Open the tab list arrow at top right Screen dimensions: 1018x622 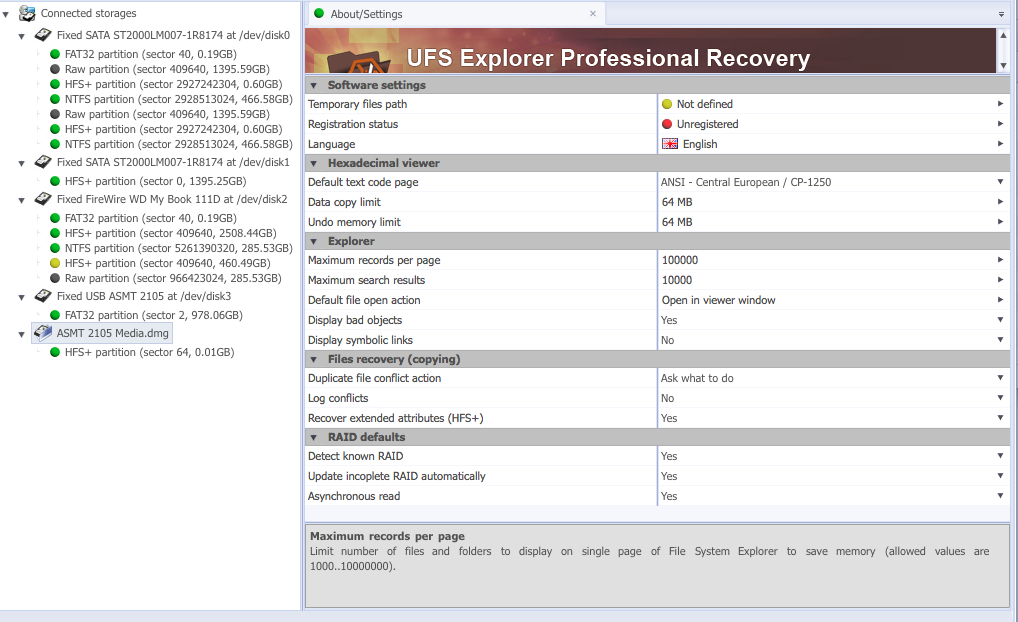tap(1001, 14)
